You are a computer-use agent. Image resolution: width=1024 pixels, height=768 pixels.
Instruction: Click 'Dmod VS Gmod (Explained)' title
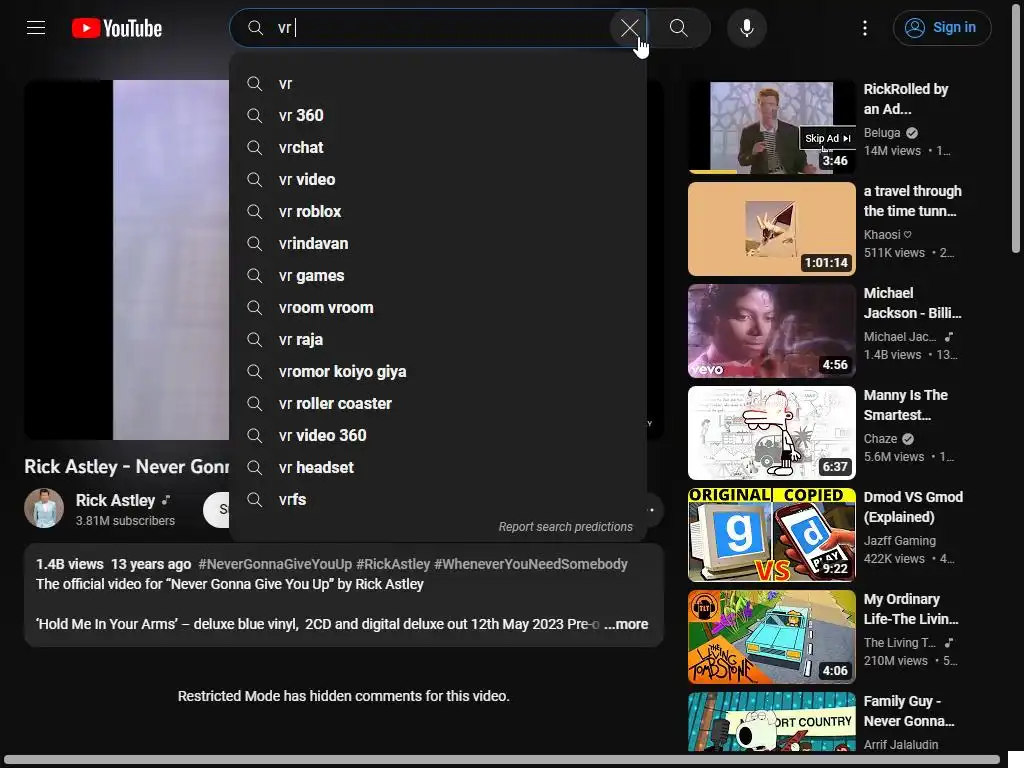tap(913, 507)
